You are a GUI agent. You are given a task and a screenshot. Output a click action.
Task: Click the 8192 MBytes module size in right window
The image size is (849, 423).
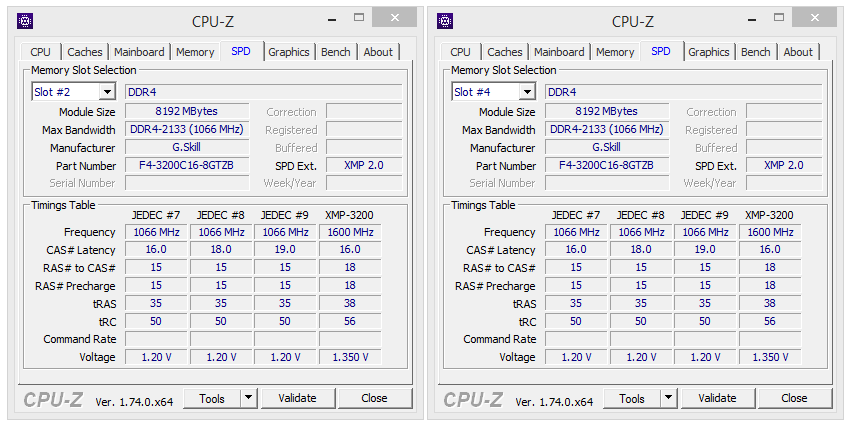tap(607, 112)
